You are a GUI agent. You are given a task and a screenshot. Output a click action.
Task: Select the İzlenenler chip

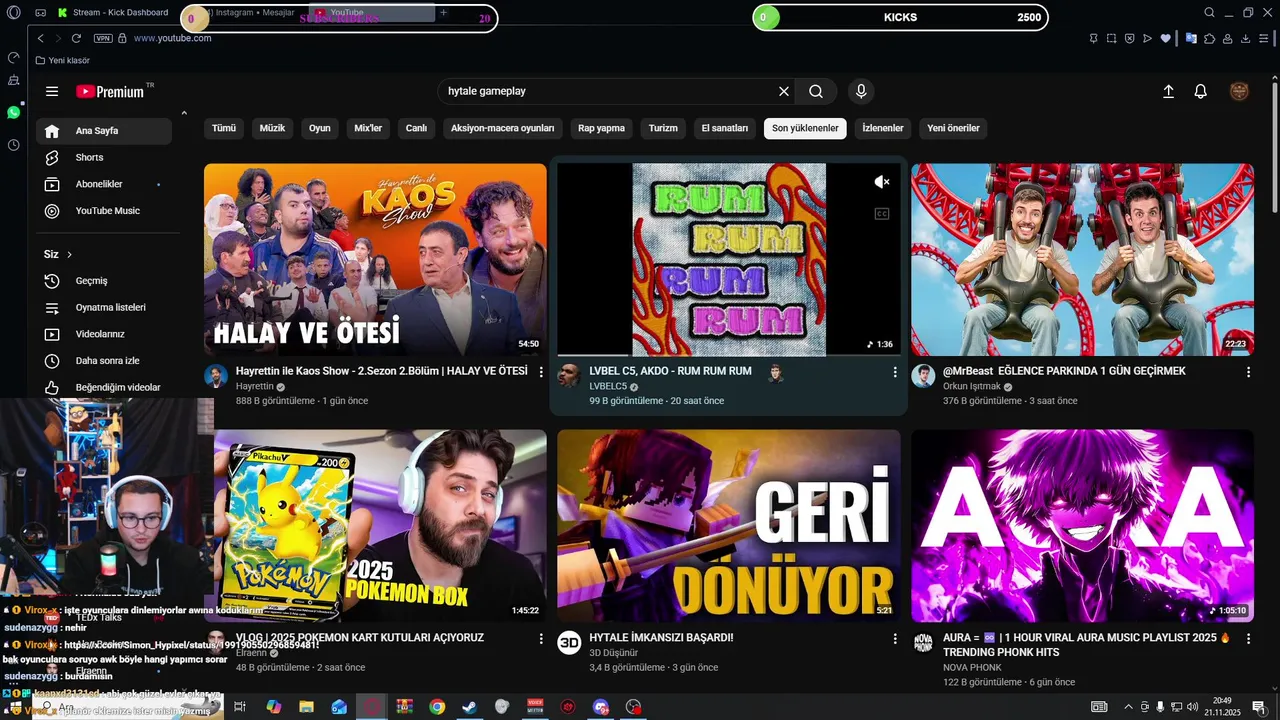click(x=883, y=128)
